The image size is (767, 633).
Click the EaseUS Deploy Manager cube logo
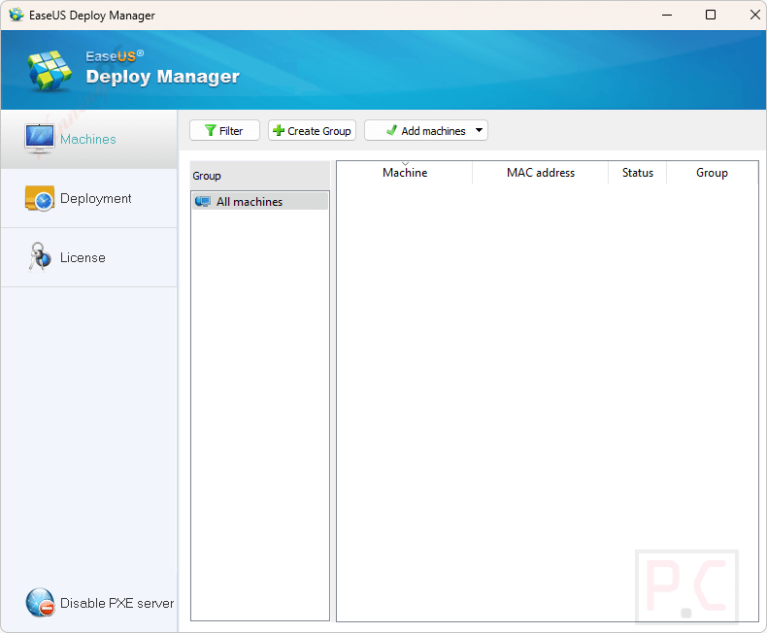pyautogui.click(x=49, y=71)
